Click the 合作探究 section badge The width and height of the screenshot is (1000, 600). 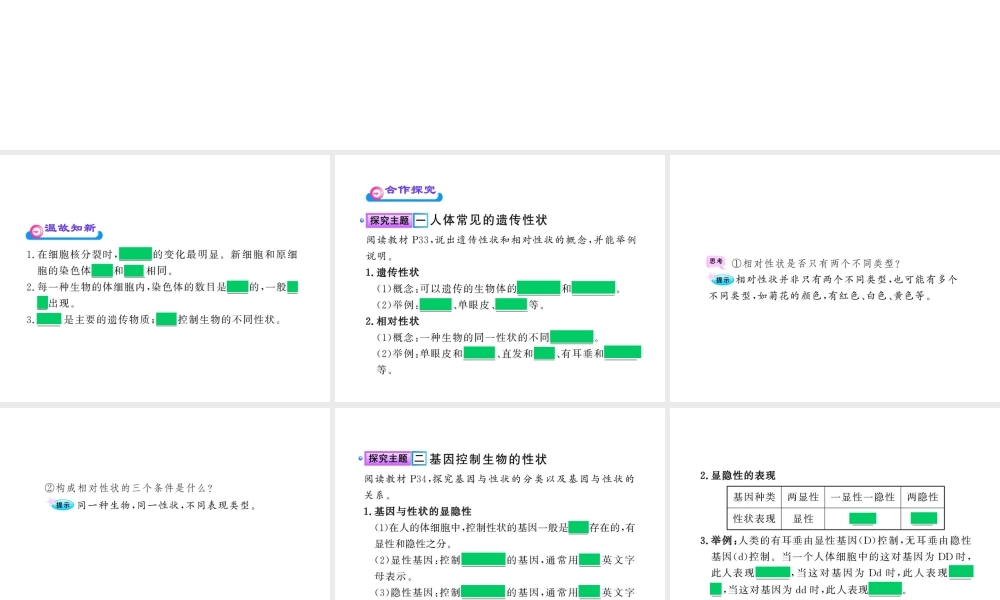(404, 192)
